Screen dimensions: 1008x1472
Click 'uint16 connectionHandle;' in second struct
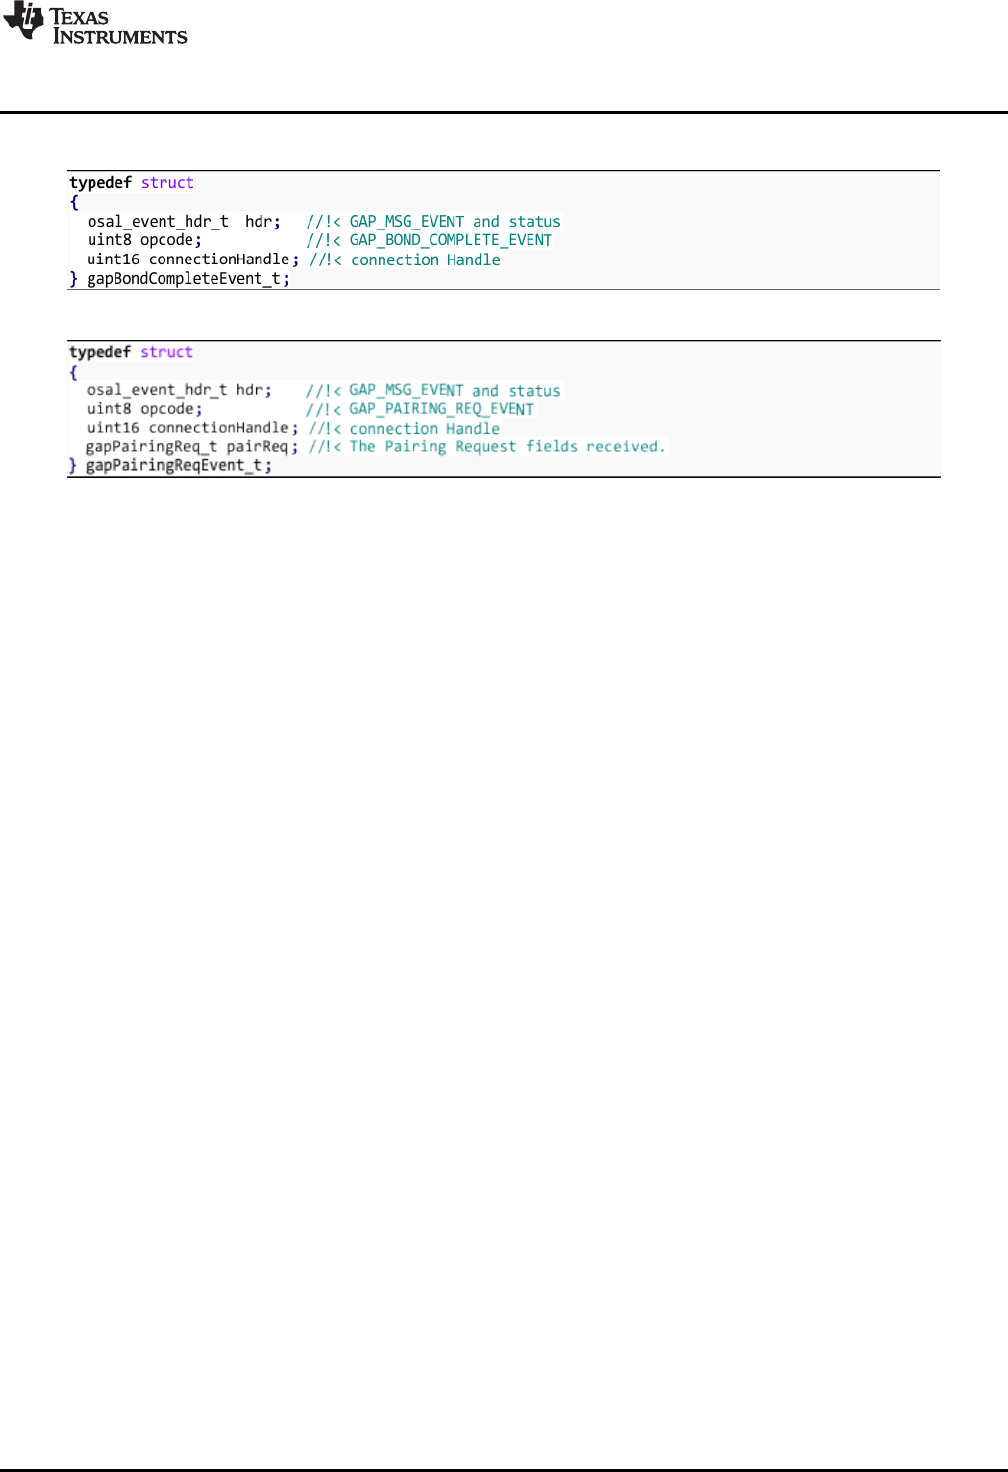coord(193,428)
